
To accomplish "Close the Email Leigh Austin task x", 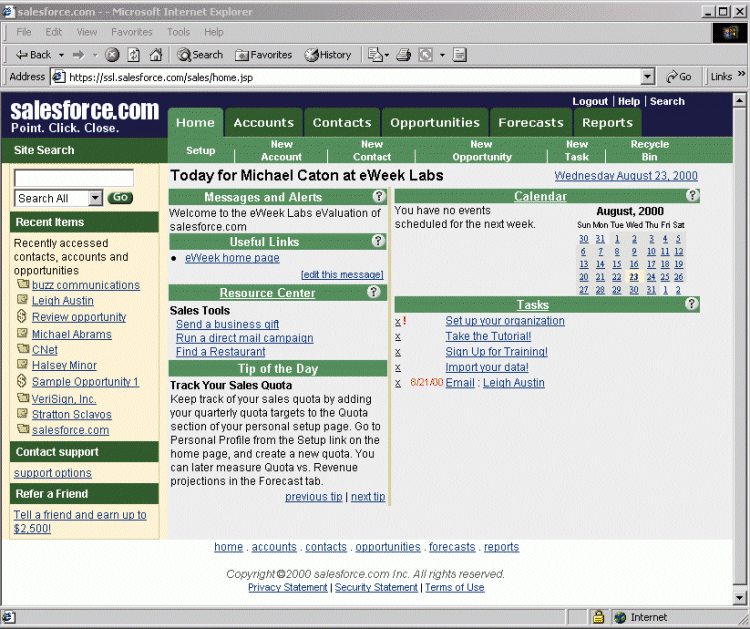I will [398, 383].
